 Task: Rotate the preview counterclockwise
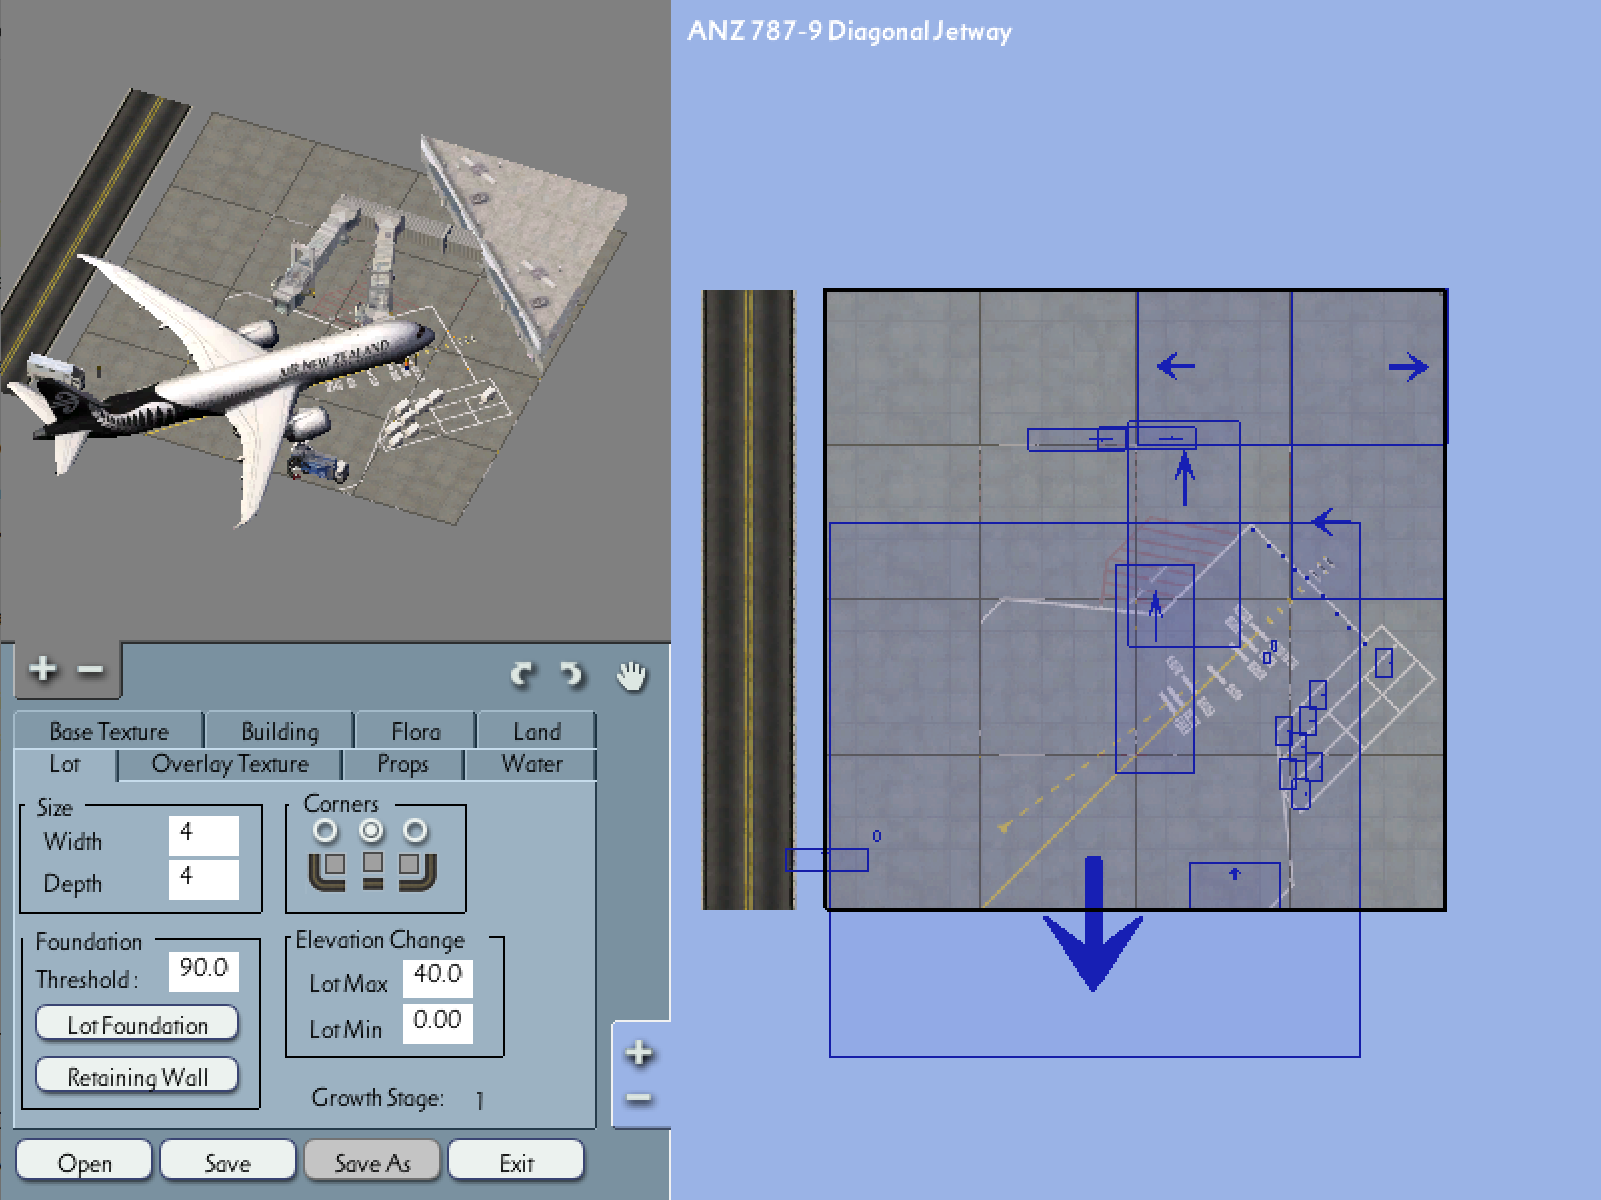(x=523, y=675)
